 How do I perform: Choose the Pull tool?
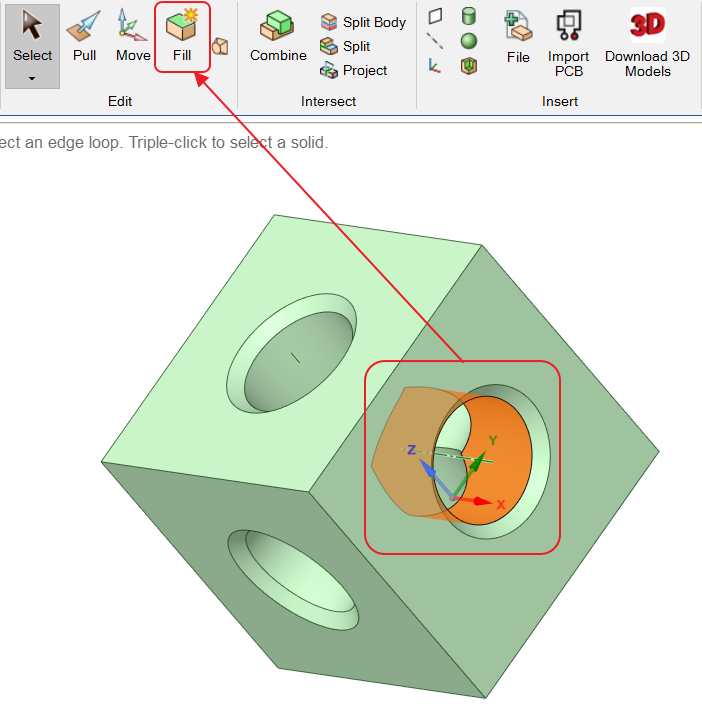(x=84, y=37)
